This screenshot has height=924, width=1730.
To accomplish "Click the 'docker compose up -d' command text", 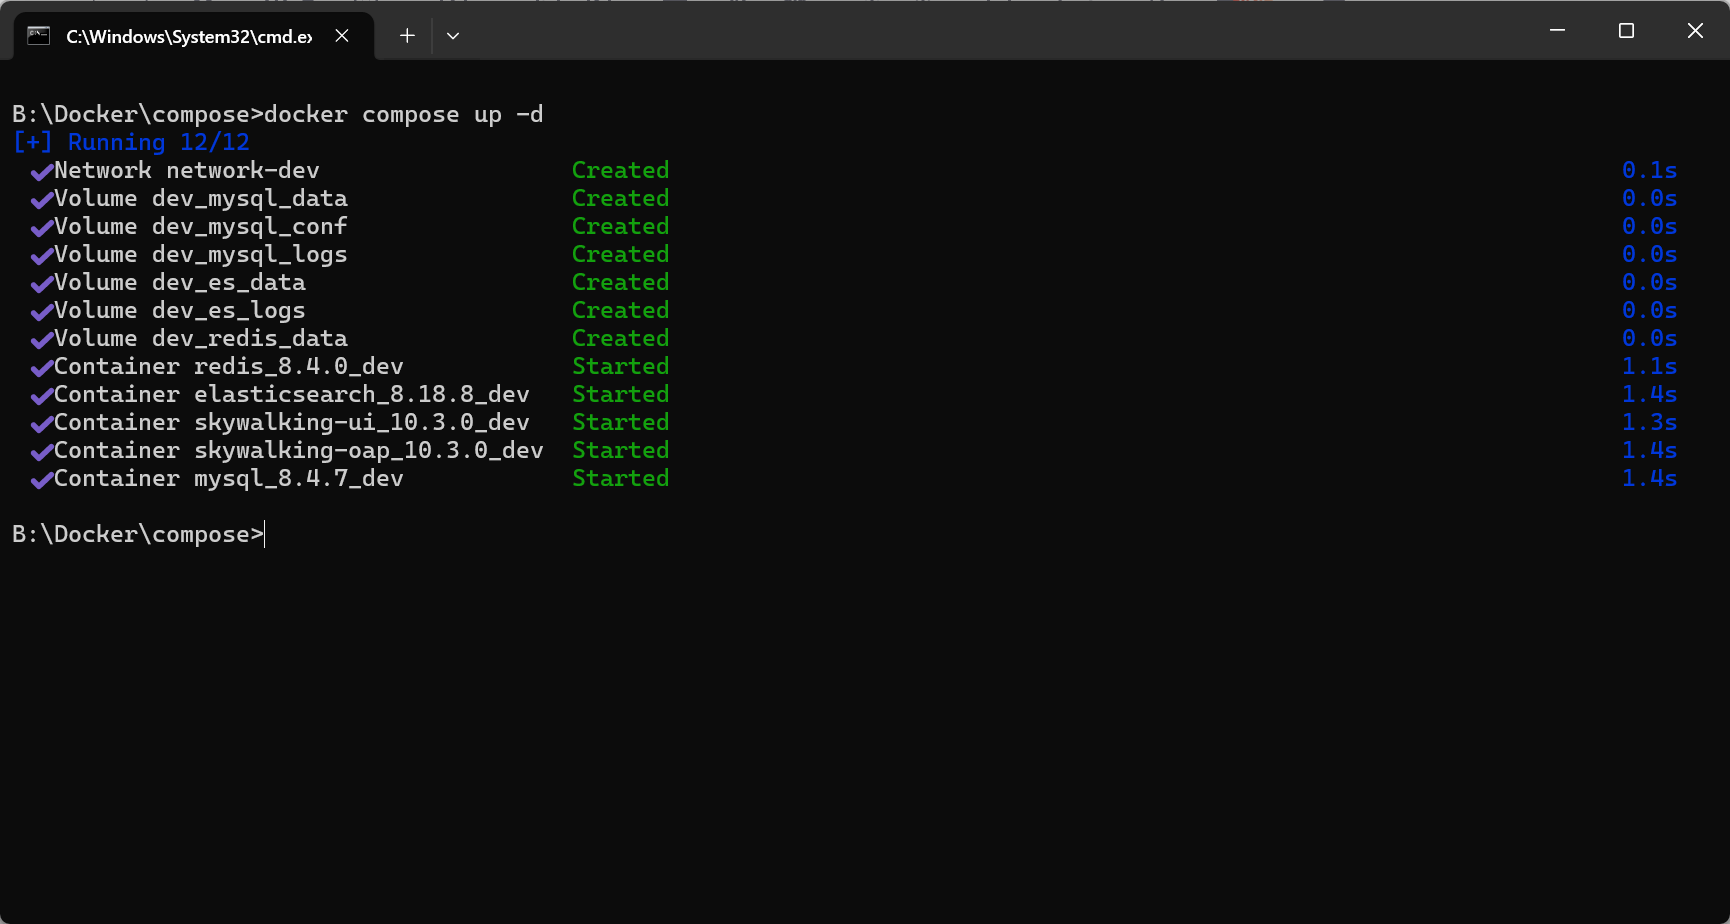I will (403, 114).
